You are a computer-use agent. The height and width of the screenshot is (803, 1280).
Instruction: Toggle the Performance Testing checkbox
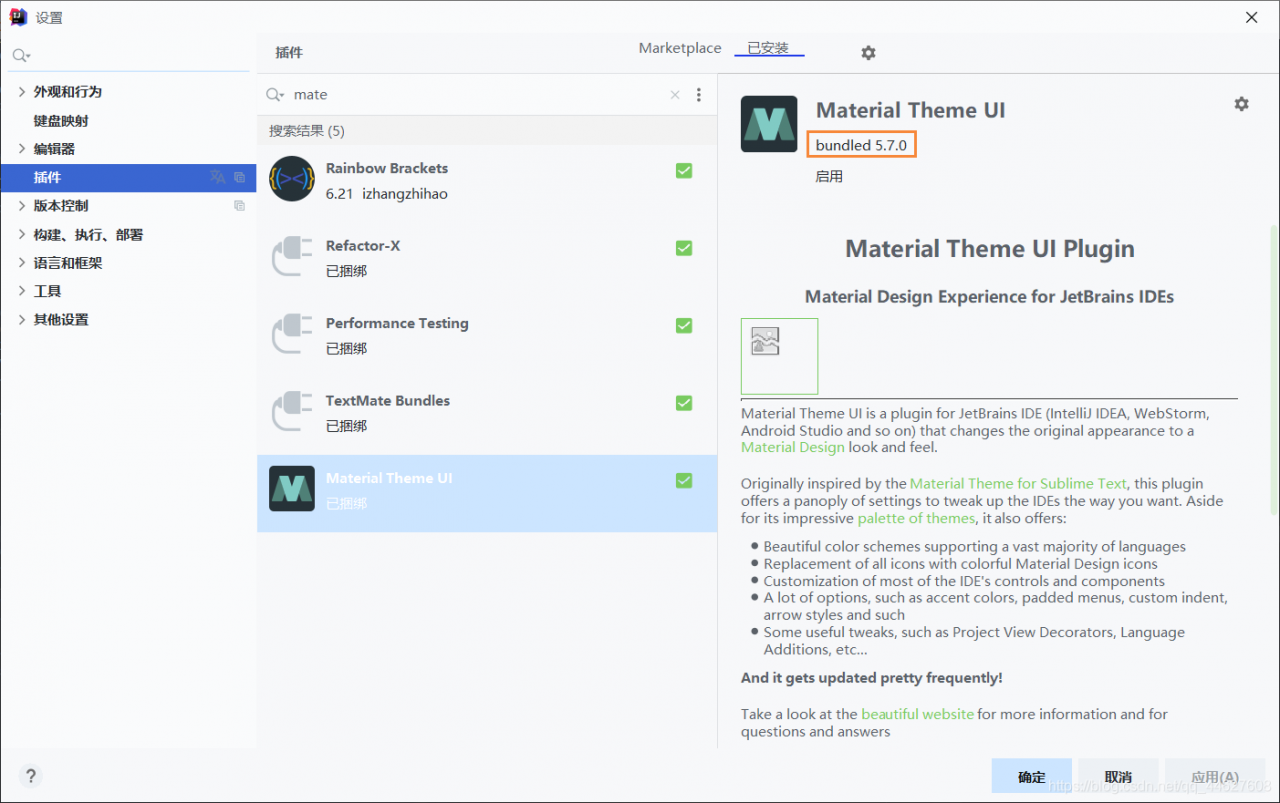click(x=684, y=325)
